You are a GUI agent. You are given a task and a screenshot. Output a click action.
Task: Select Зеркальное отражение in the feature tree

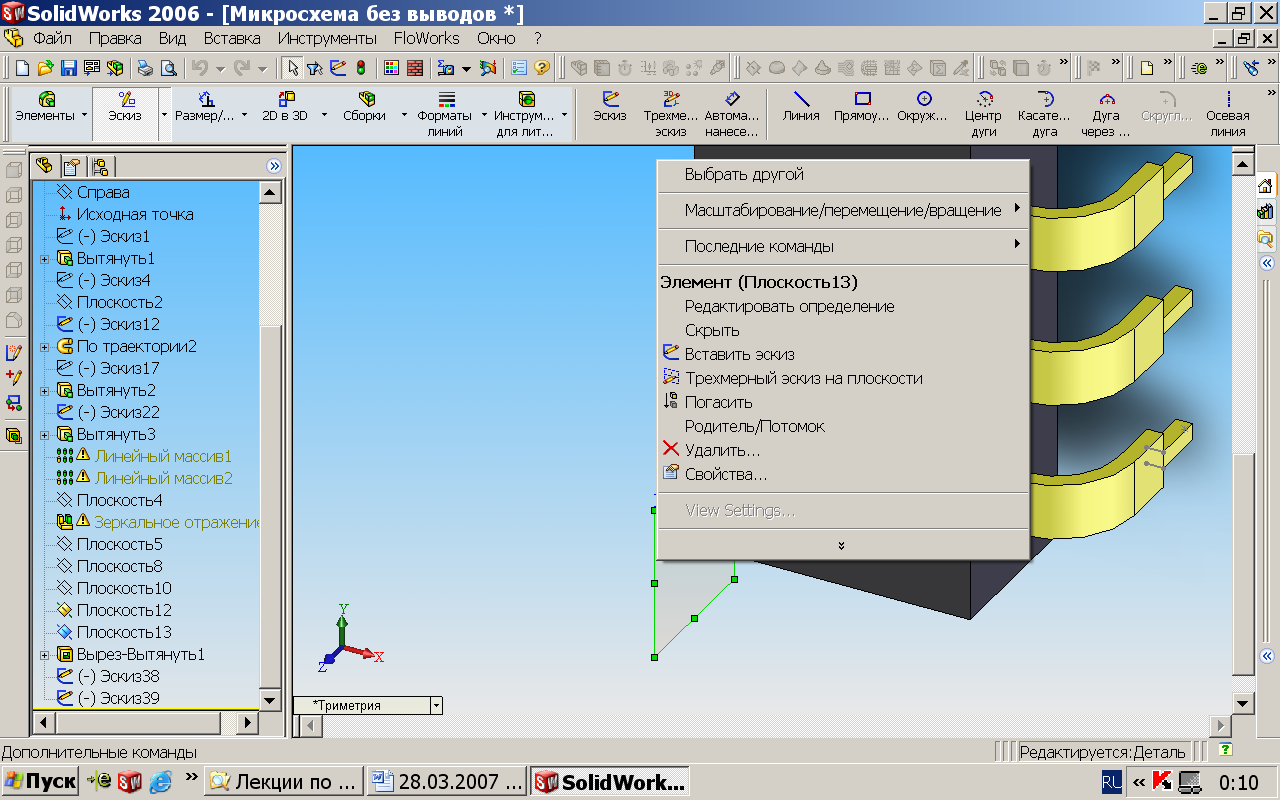177,522
